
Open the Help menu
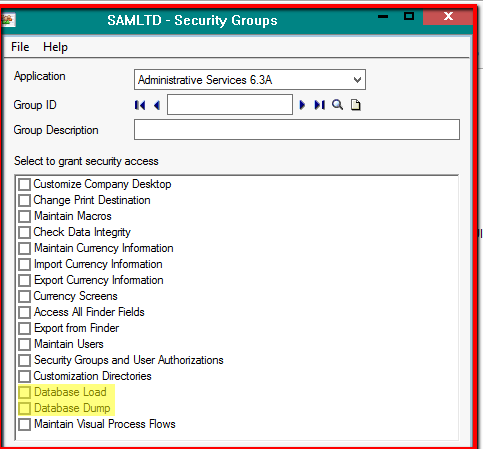pyautogui.click(x=55, y=47)
